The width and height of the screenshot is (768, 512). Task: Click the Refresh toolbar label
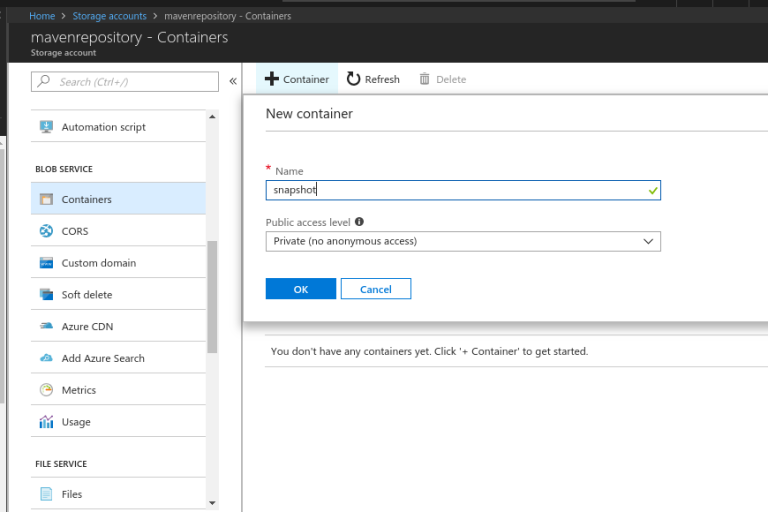pos(382,79)
